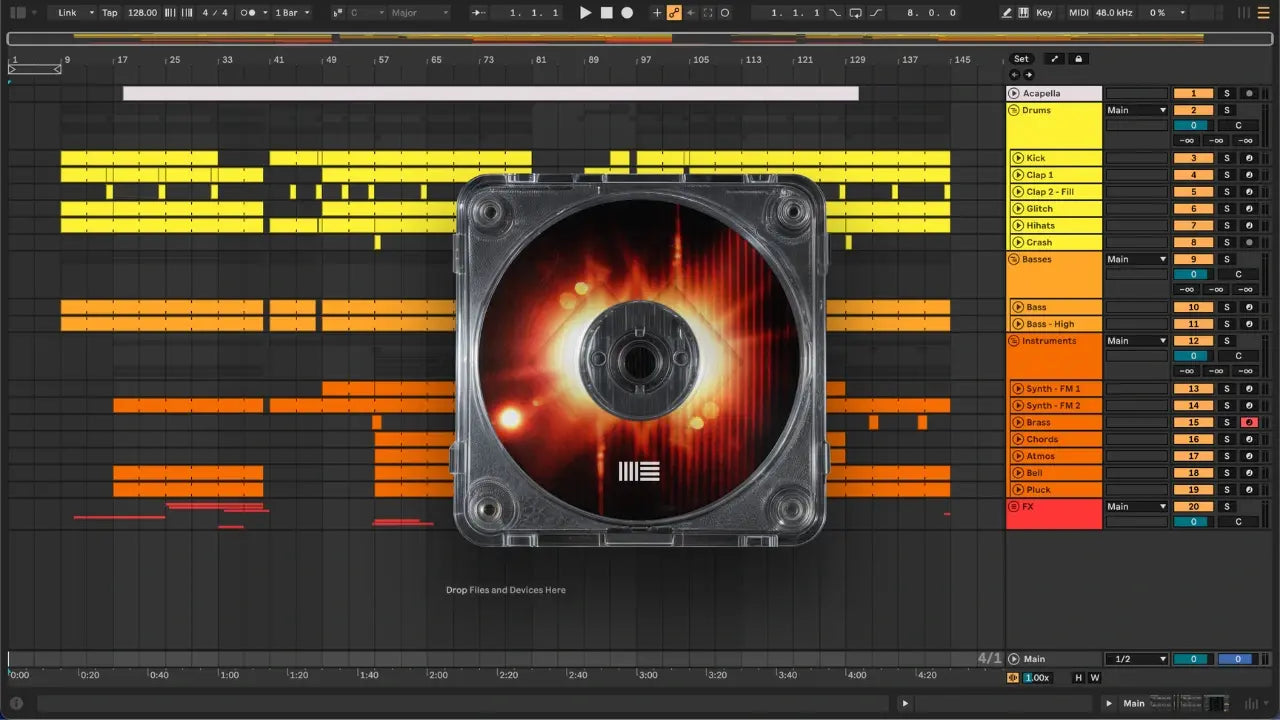1280x720 pixels.
Task: Unfold the Bell track
Action: click(x=1018, y=473)
